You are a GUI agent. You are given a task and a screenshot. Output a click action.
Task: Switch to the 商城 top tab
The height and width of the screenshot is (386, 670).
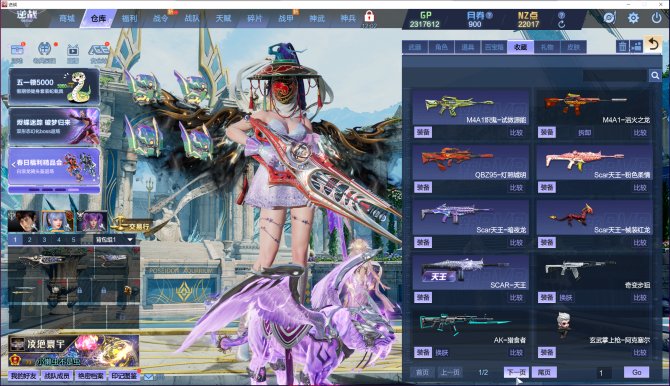tap(67, 18)
